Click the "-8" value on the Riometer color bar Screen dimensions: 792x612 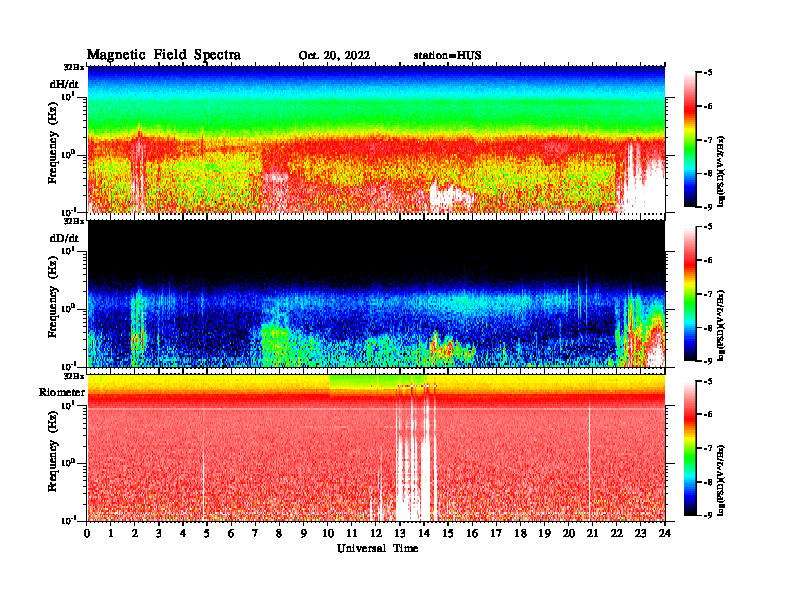[x=707, y=482]
